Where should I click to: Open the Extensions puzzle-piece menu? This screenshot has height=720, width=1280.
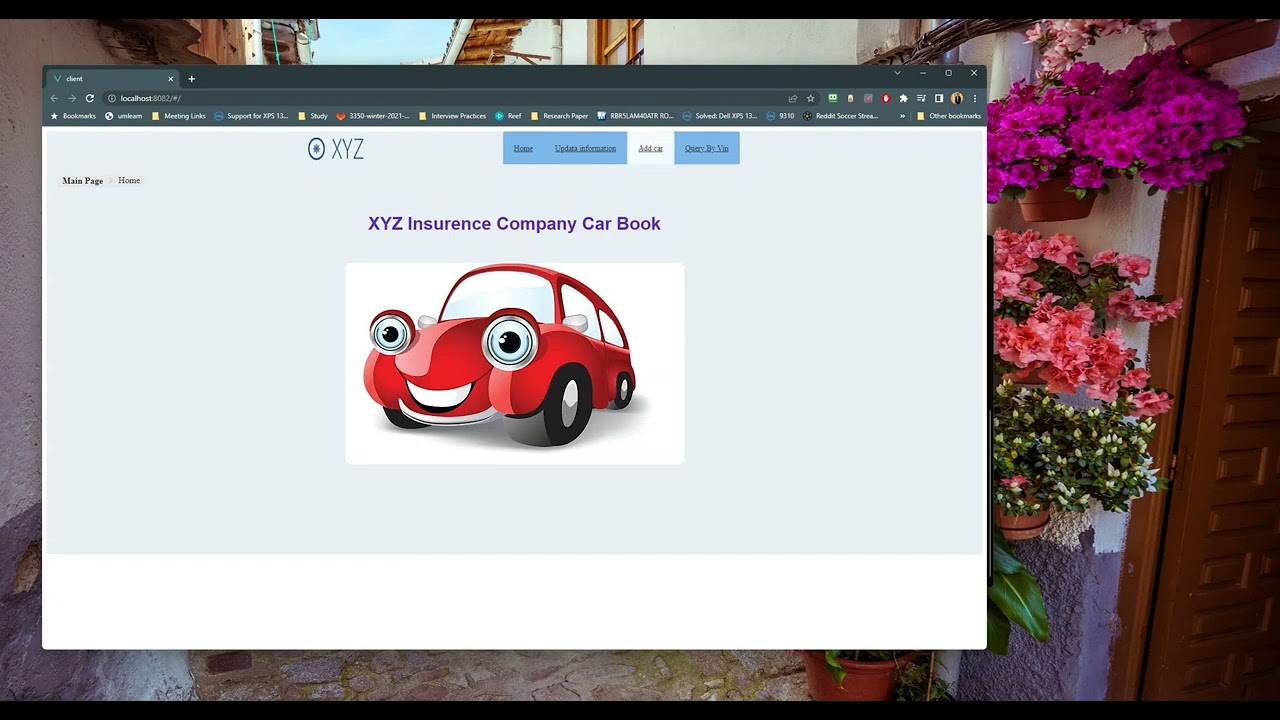904,98
